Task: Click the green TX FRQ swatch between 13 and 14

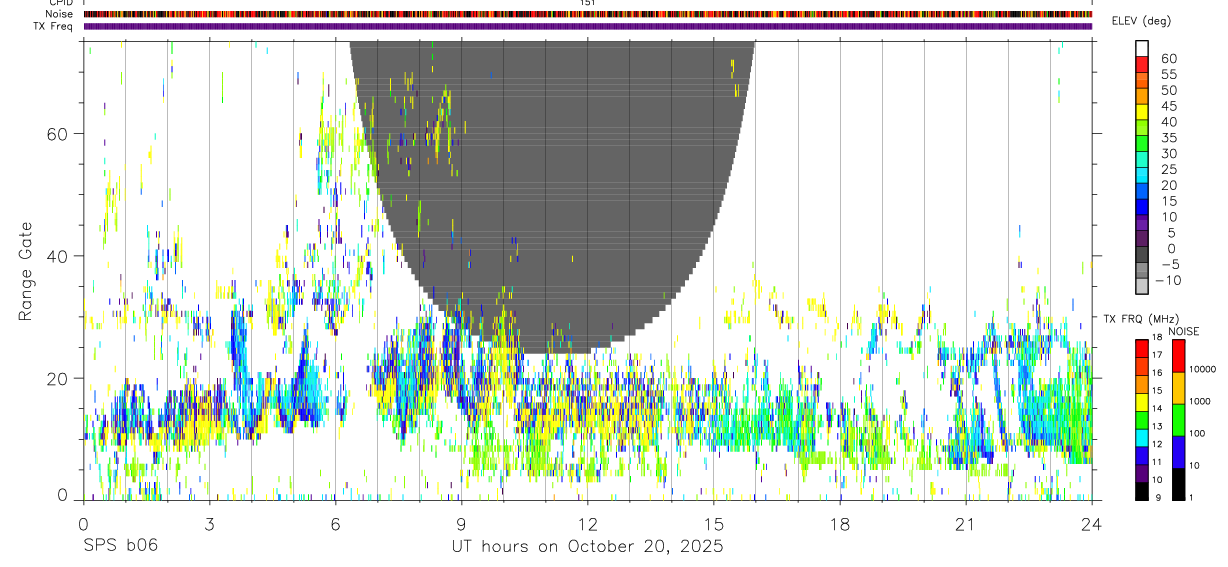Action: (1142, 420)
